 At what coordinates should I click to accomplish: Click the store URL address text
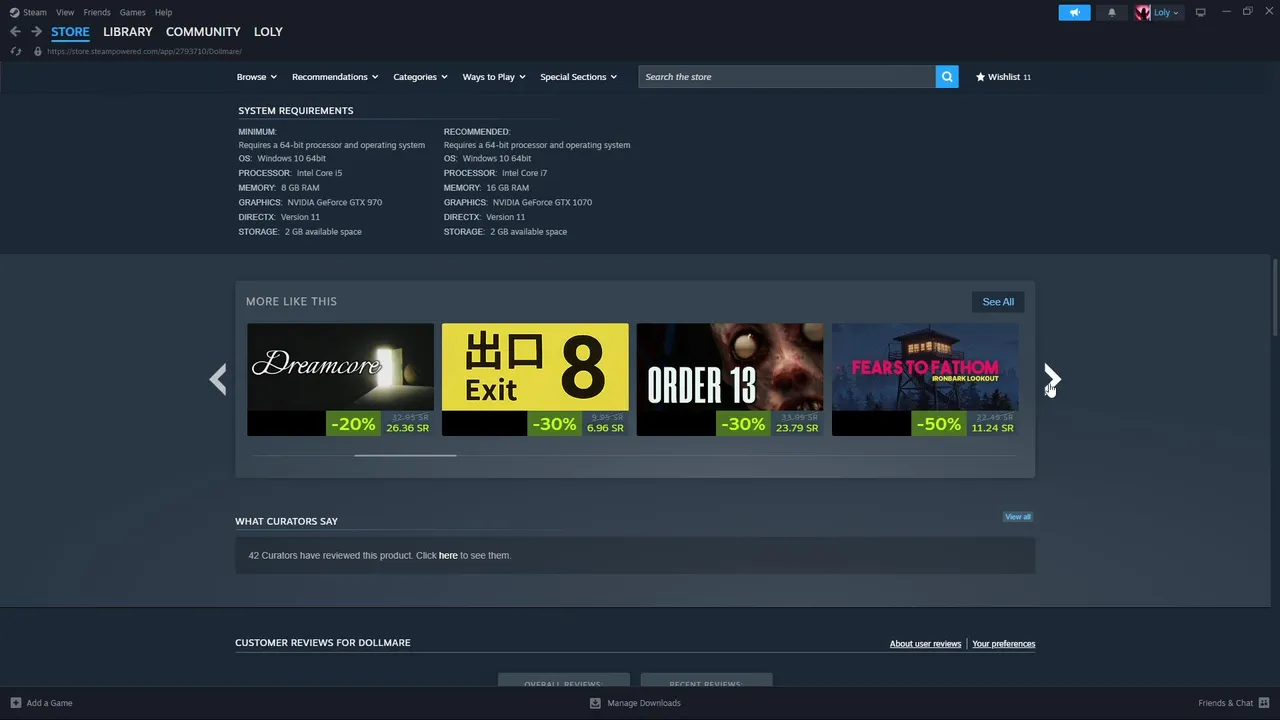tap(144, 51)
